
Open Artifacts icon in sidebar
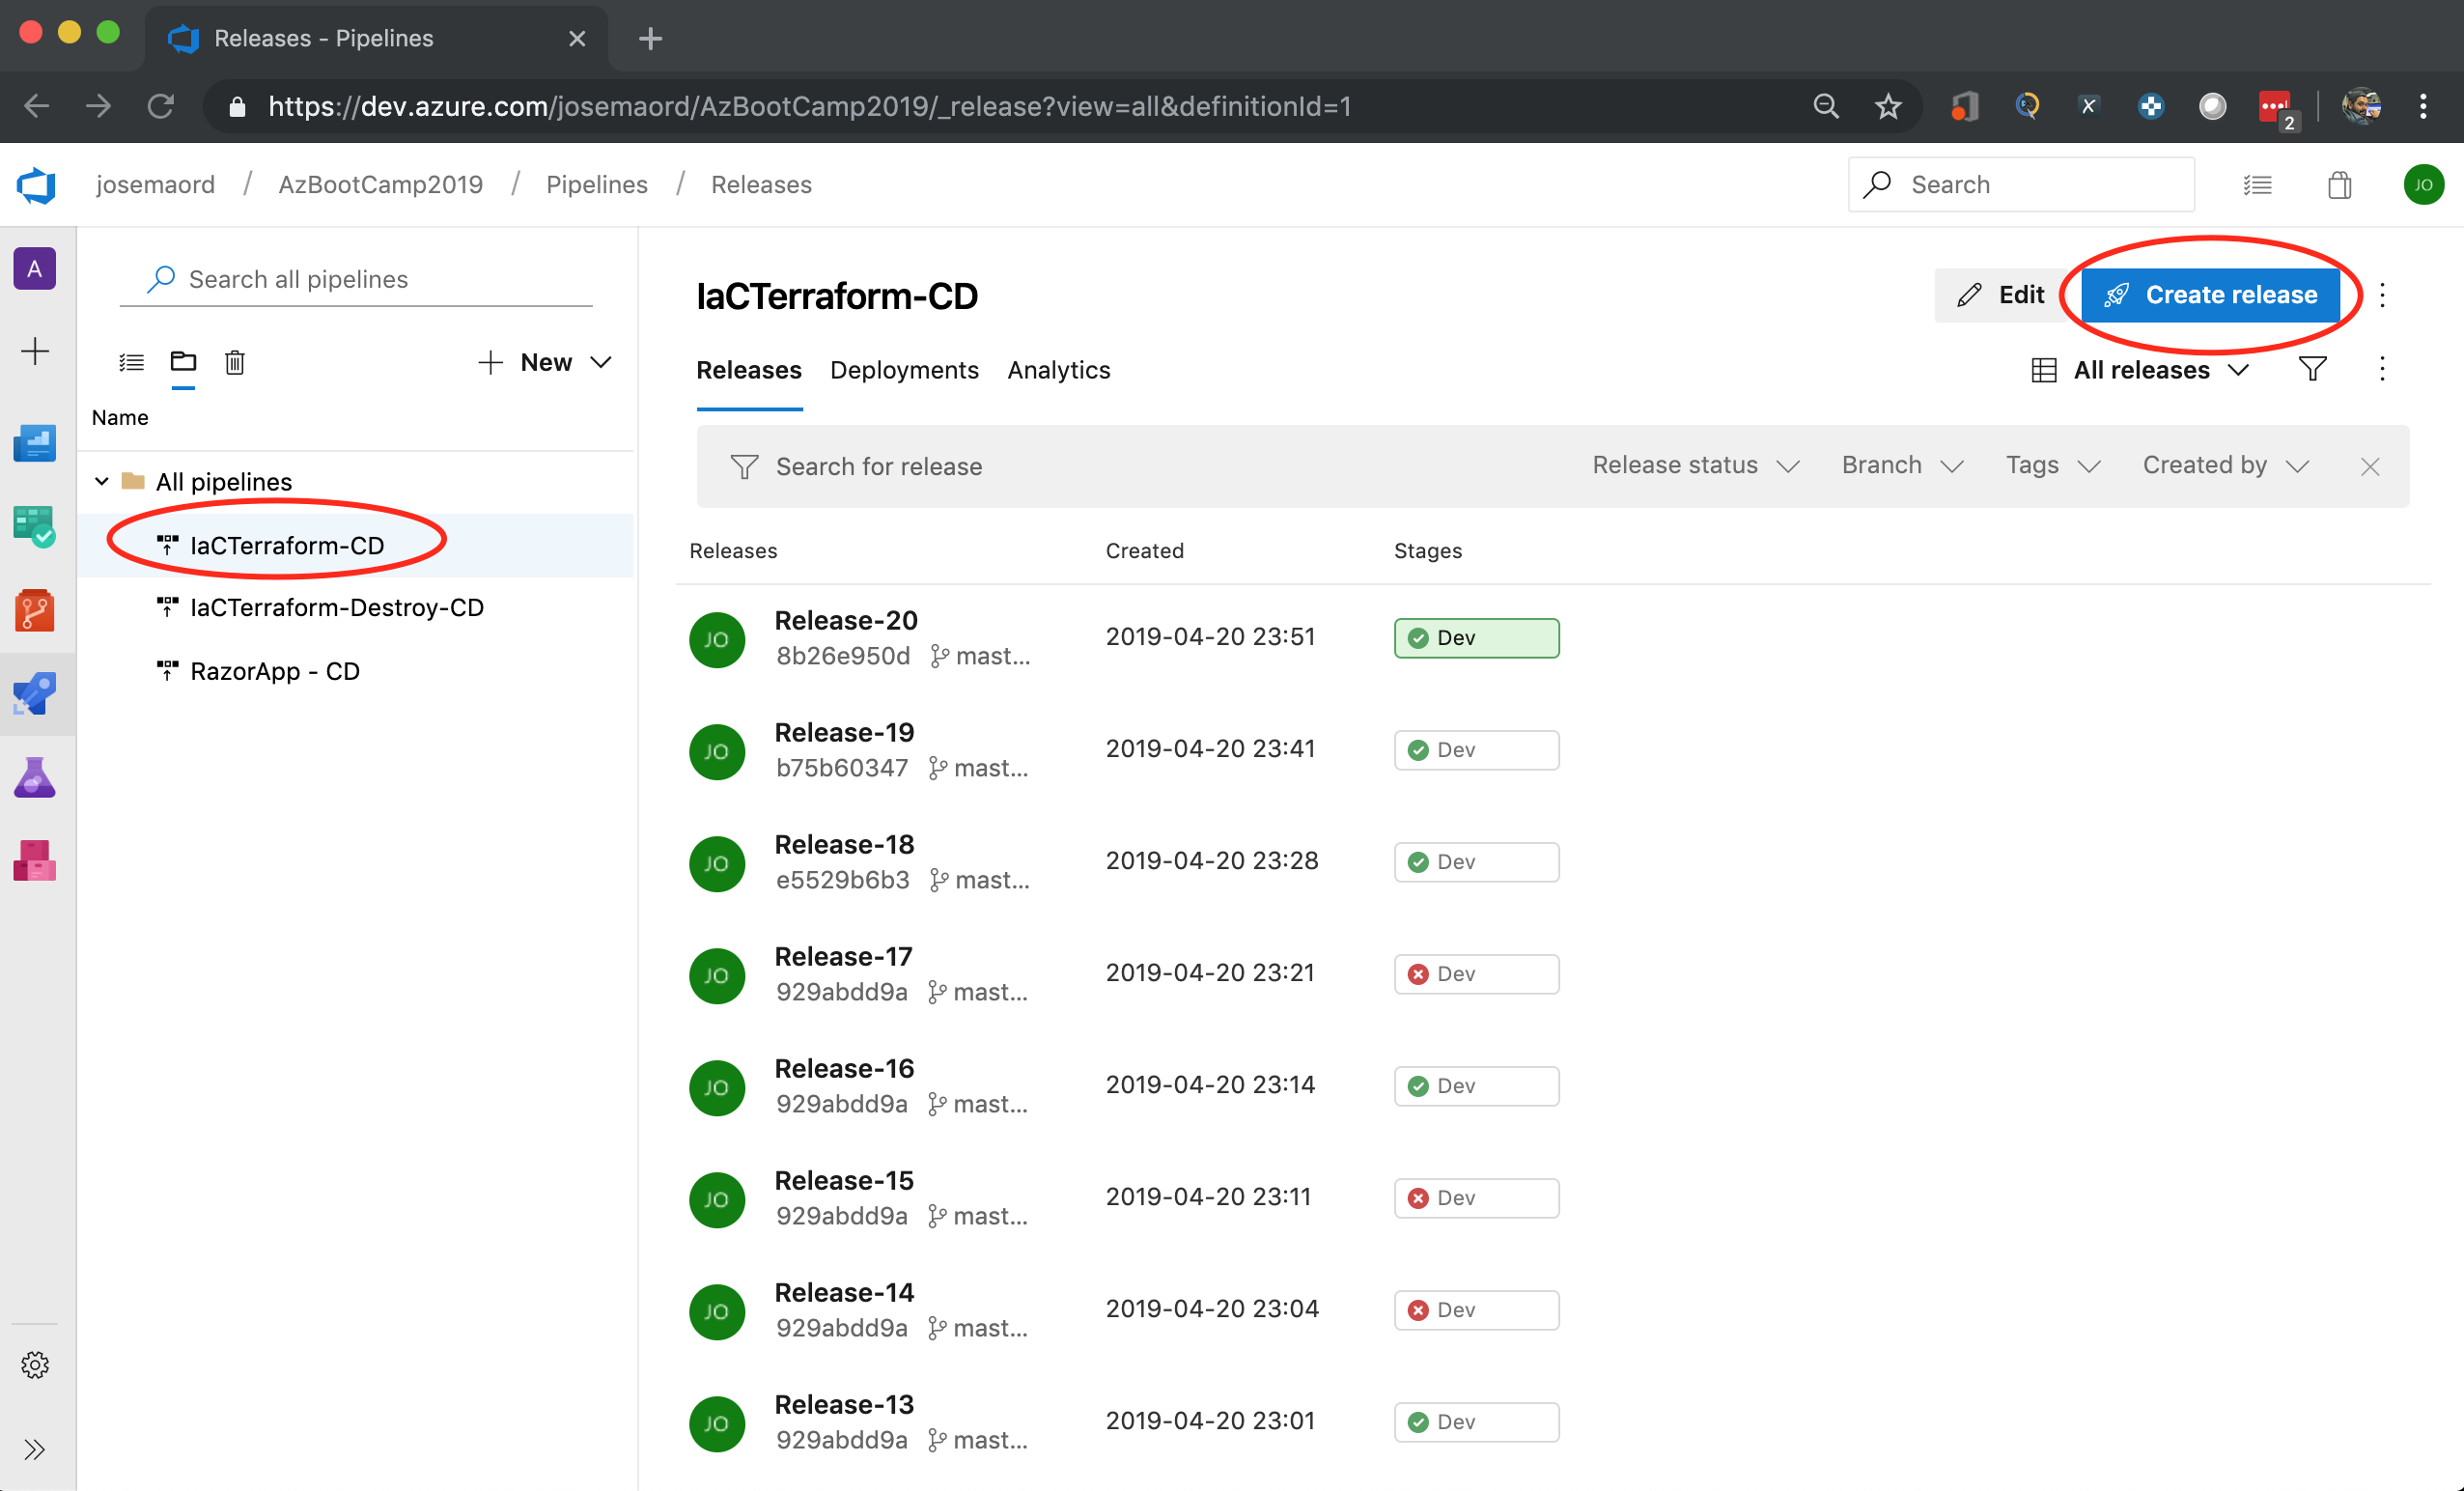tap(35, 860)
